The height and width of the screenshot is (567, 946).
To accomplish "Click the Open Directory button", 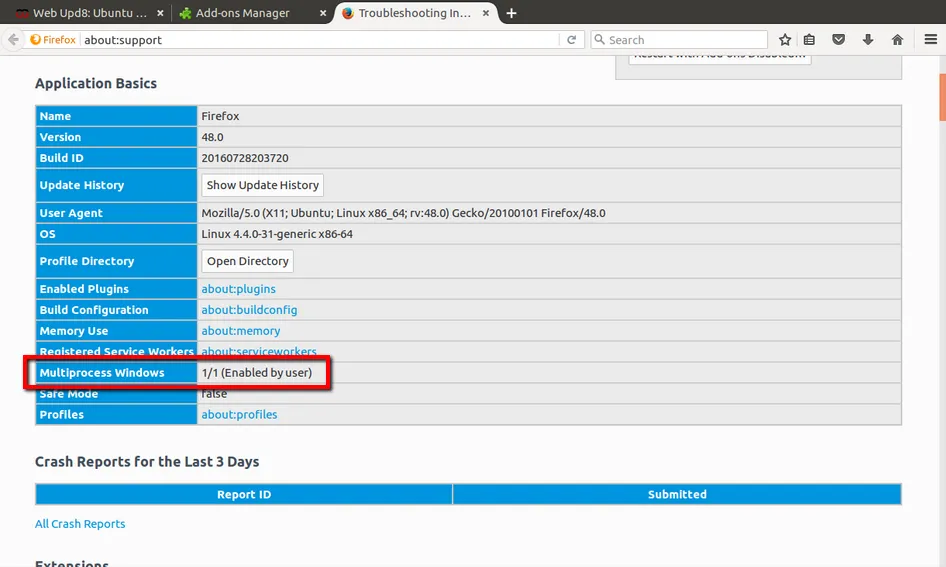I will (247, 261).
